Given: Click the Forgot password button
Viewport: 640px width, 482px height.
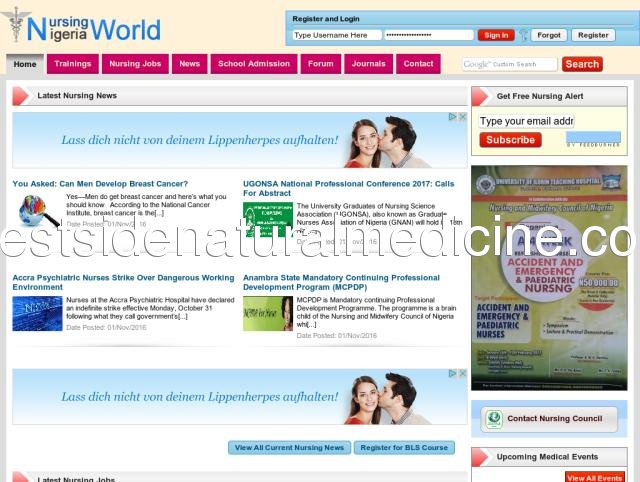Looking at the screenshot, I should tap(549, 35).
